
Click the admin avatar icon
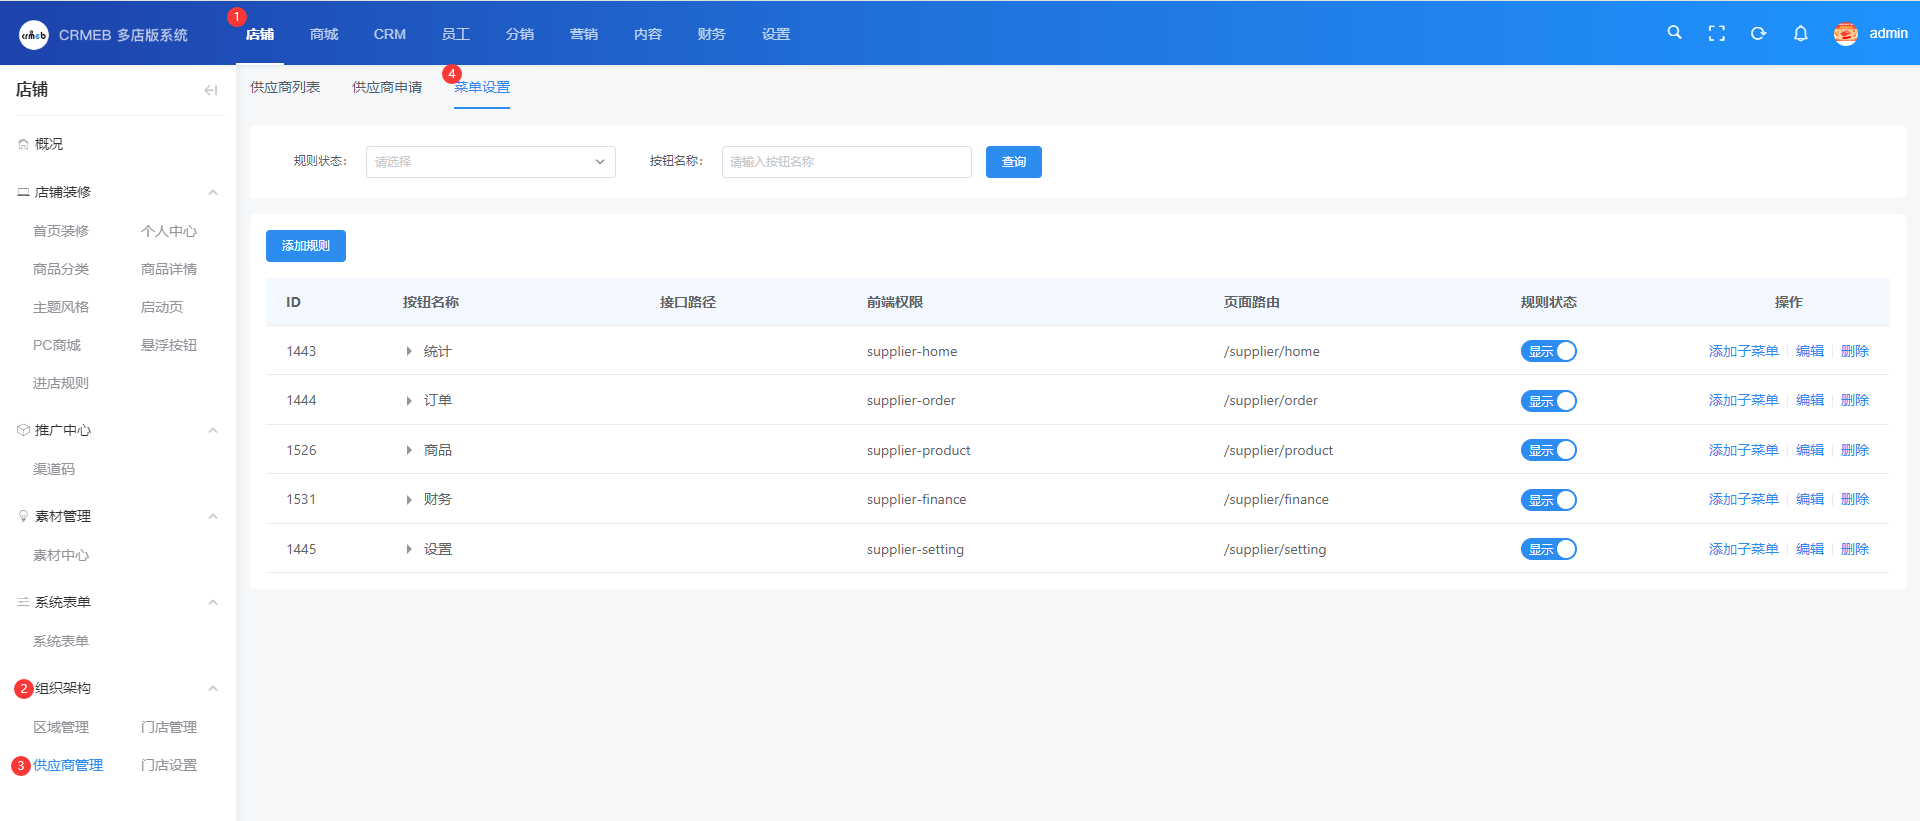(x=1845, y=34)
